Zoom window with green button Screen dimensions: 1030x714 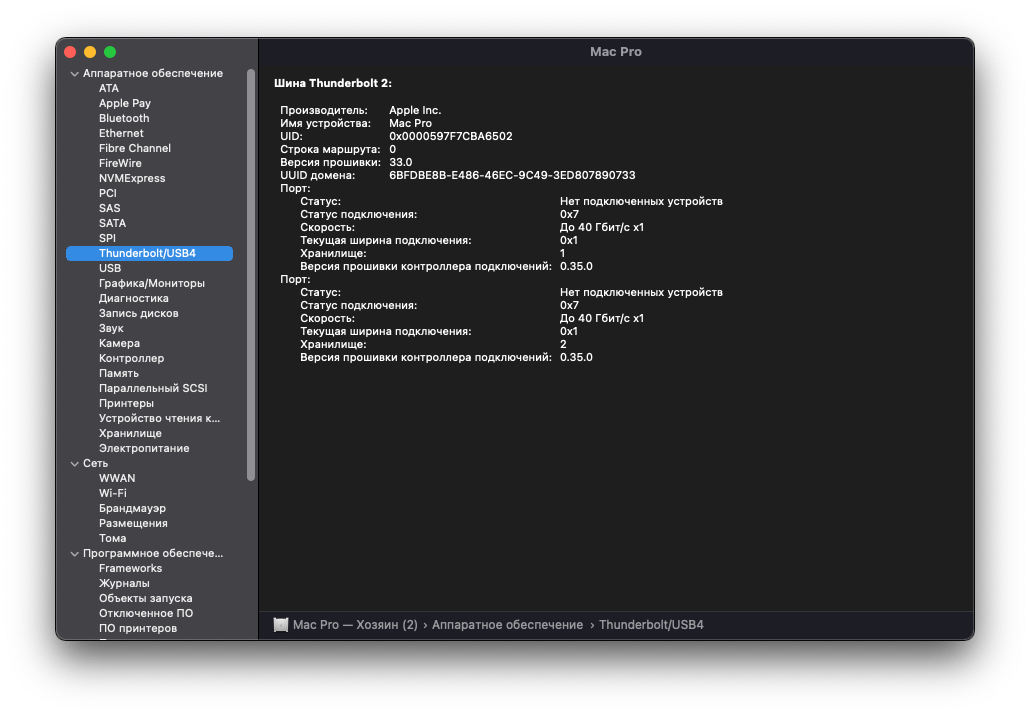coord(110,52)
